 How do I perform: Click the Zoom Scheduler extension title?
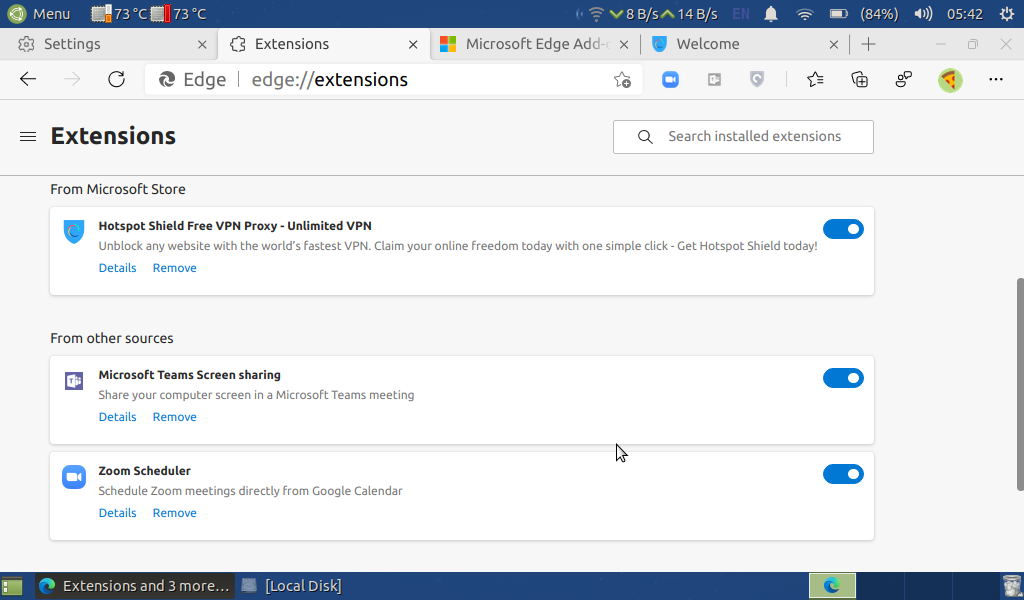[144, 471]
